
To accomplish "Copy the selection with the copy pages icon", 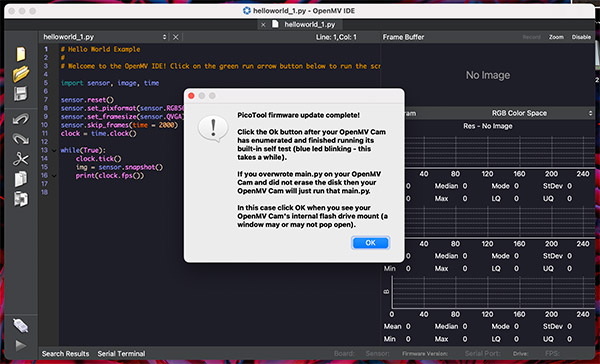I will (21, 179).
